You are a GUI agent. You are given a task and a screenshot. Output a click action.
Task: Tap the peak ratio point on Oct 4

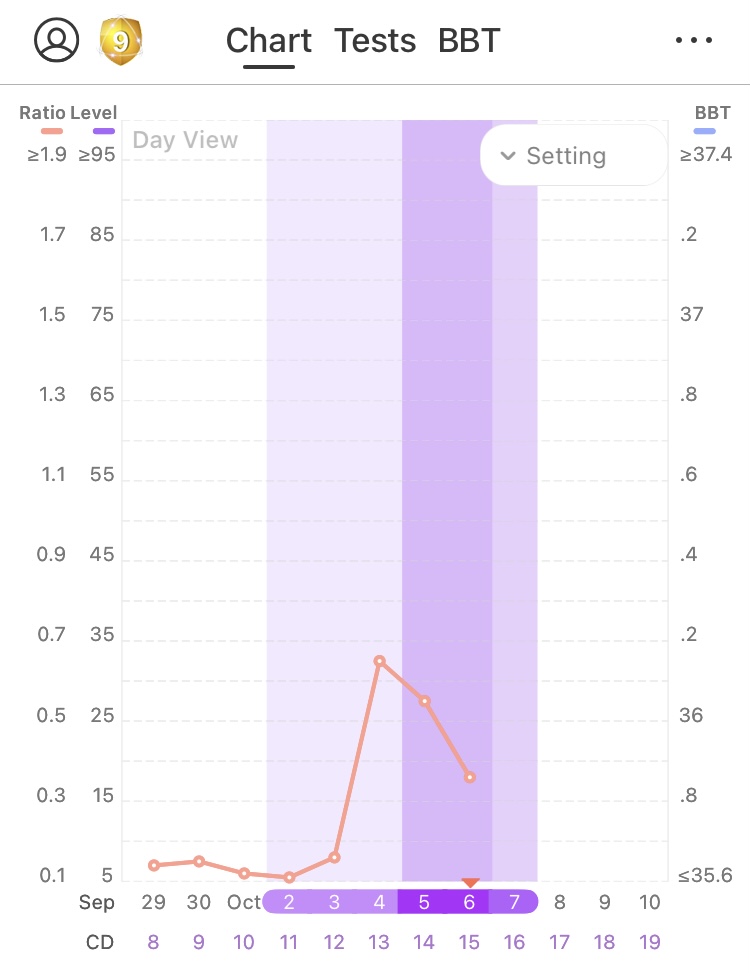pyautogui.click(x=380, y=661)
